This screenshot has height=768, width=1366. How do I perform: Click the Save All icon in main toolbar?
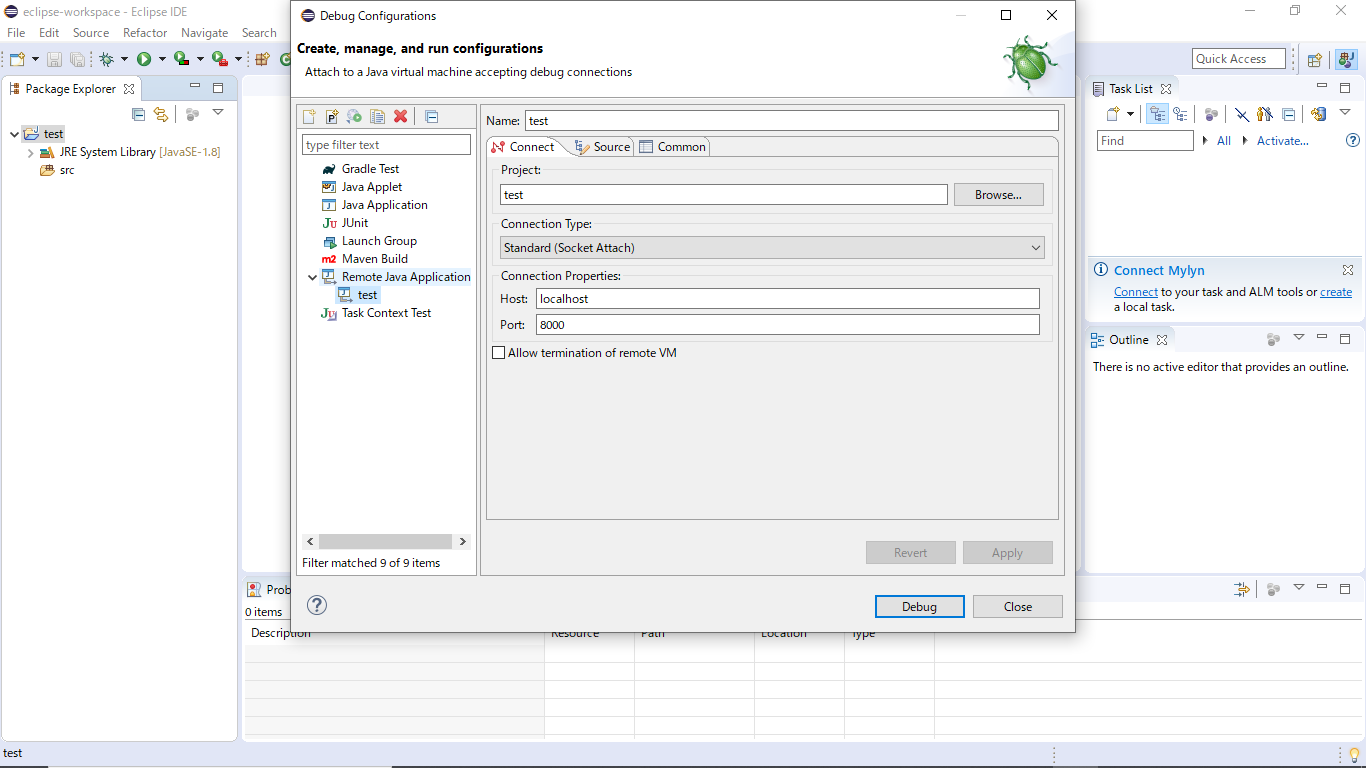[x=77, y=60]
